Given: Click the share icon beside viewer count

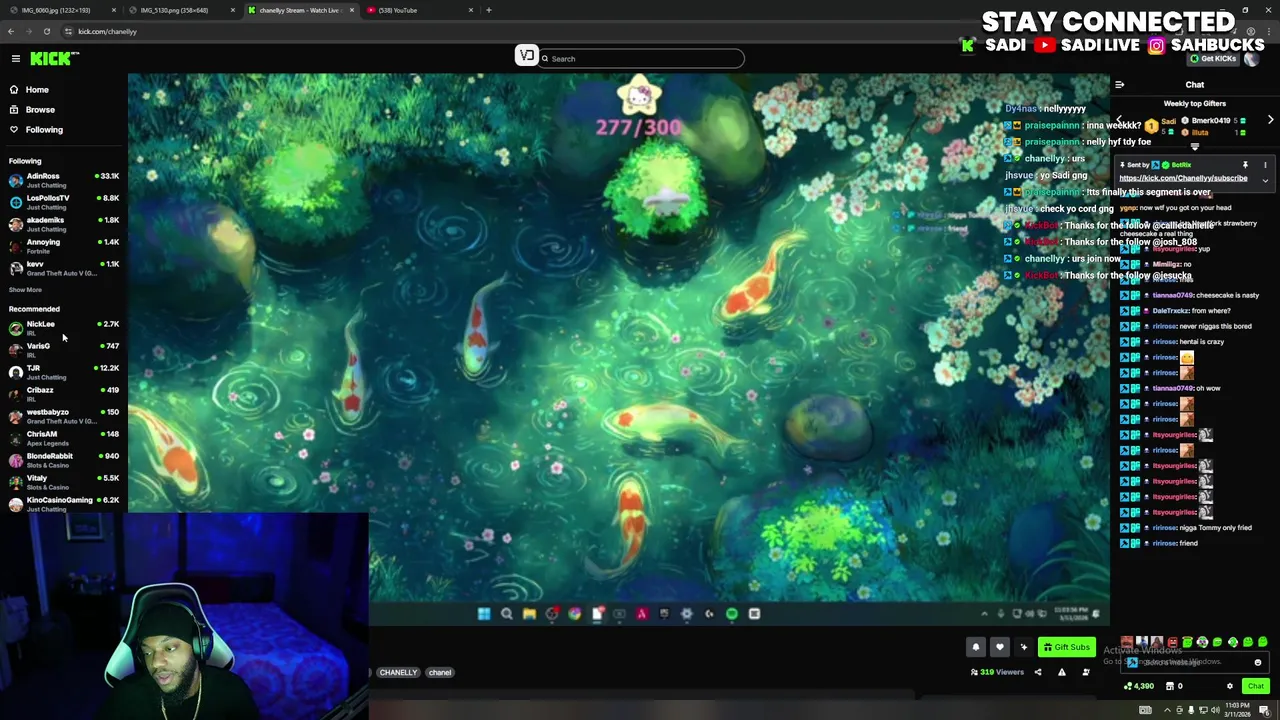Looking at the screenshot, I should point(1038,672).
